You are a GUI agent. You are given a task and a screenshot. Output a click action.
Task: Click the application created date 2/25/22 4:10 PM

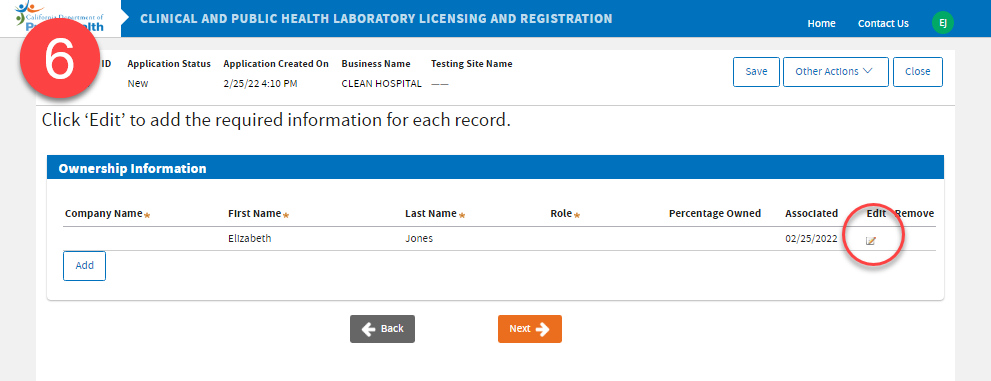pos(260,83)
